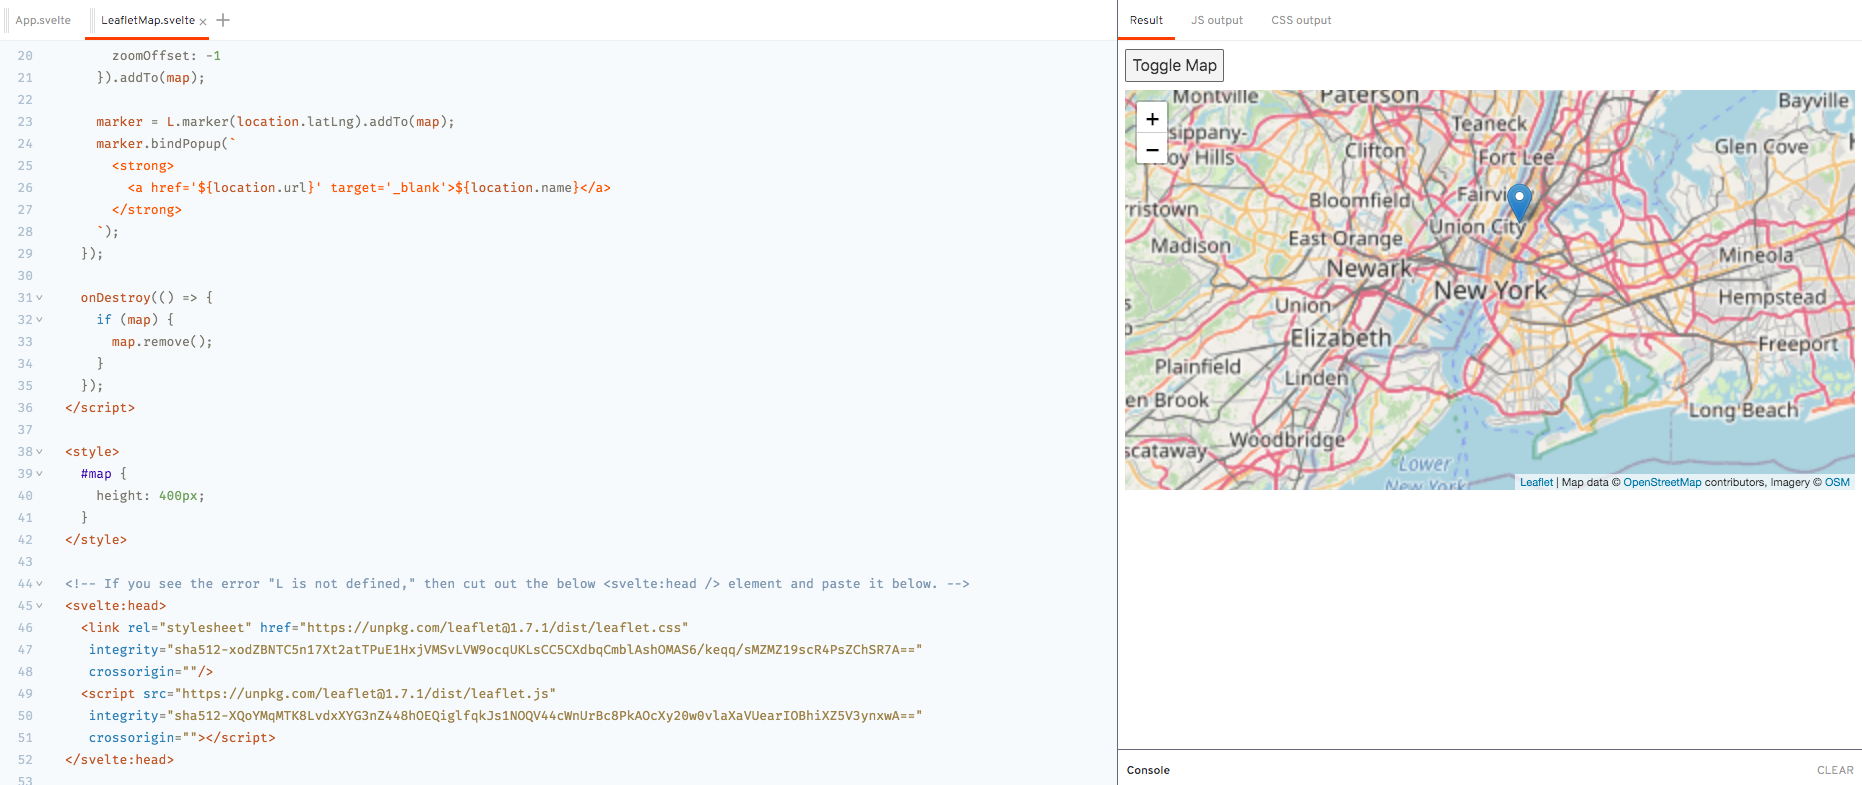Switch to the App.svelte tab
This screenshot has width=1862, height=785.
[x=43, y=20]
